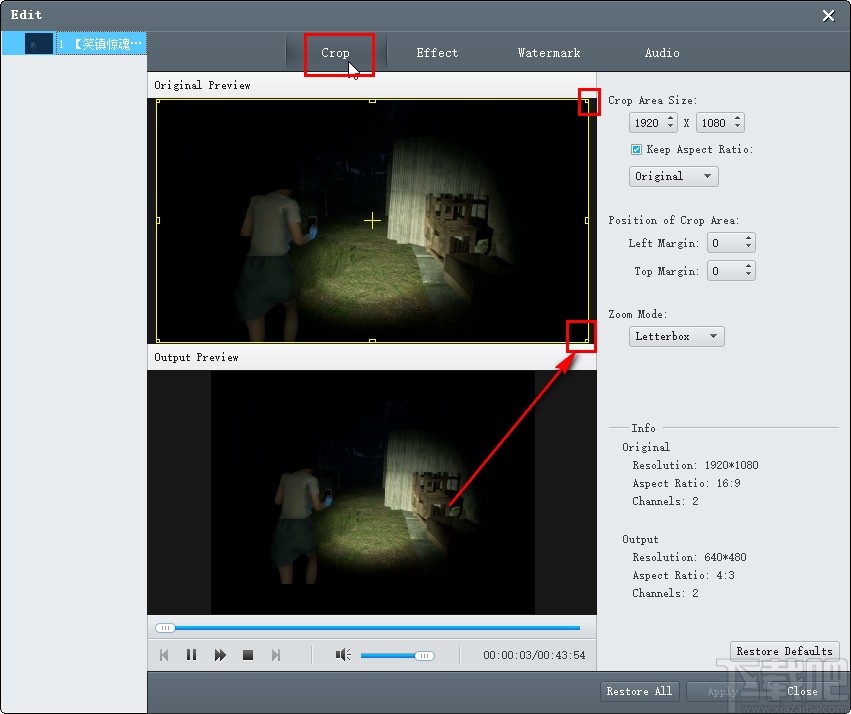The image size is (851, 714).
Task: Decrease Left Margin stepper down
Action: pos(748,247)
